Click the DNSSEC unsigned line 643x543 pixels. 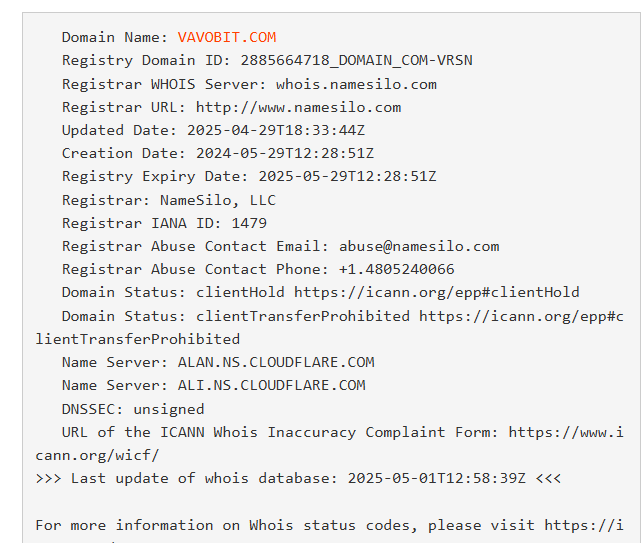click(133, 408)
